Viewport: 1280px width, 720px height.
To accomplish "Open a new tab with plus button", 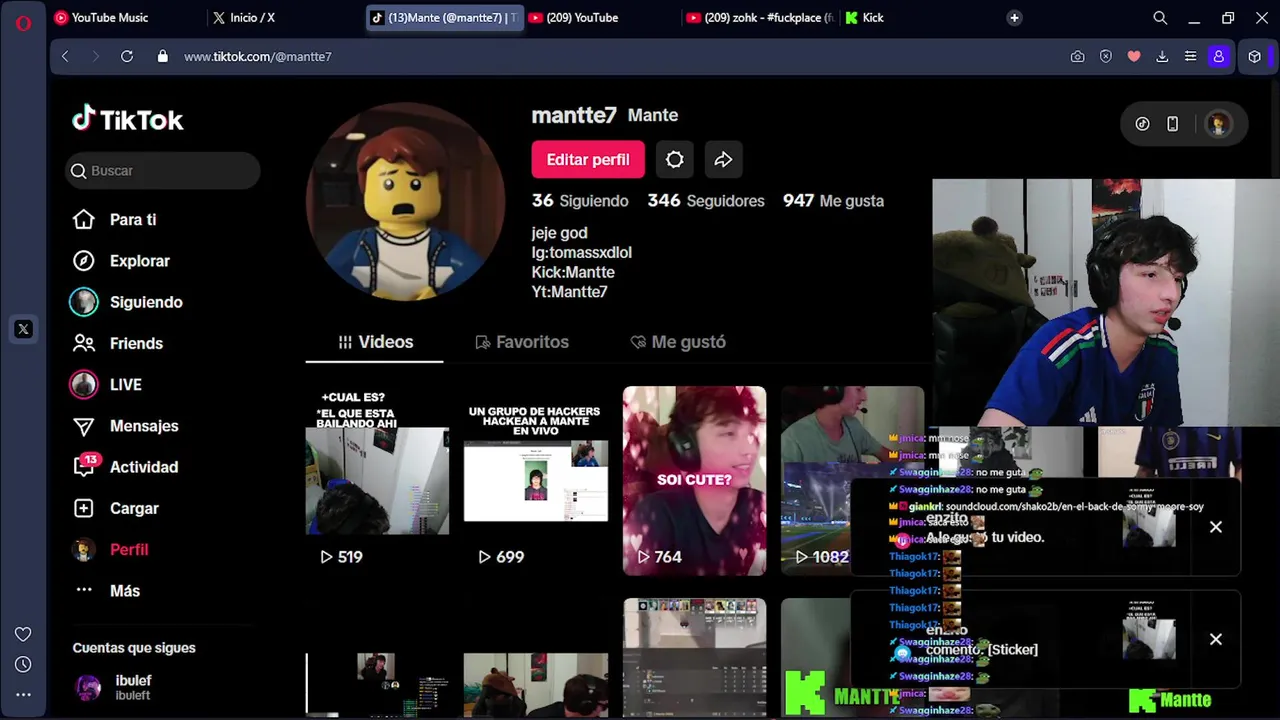I will pos(1014,18).
